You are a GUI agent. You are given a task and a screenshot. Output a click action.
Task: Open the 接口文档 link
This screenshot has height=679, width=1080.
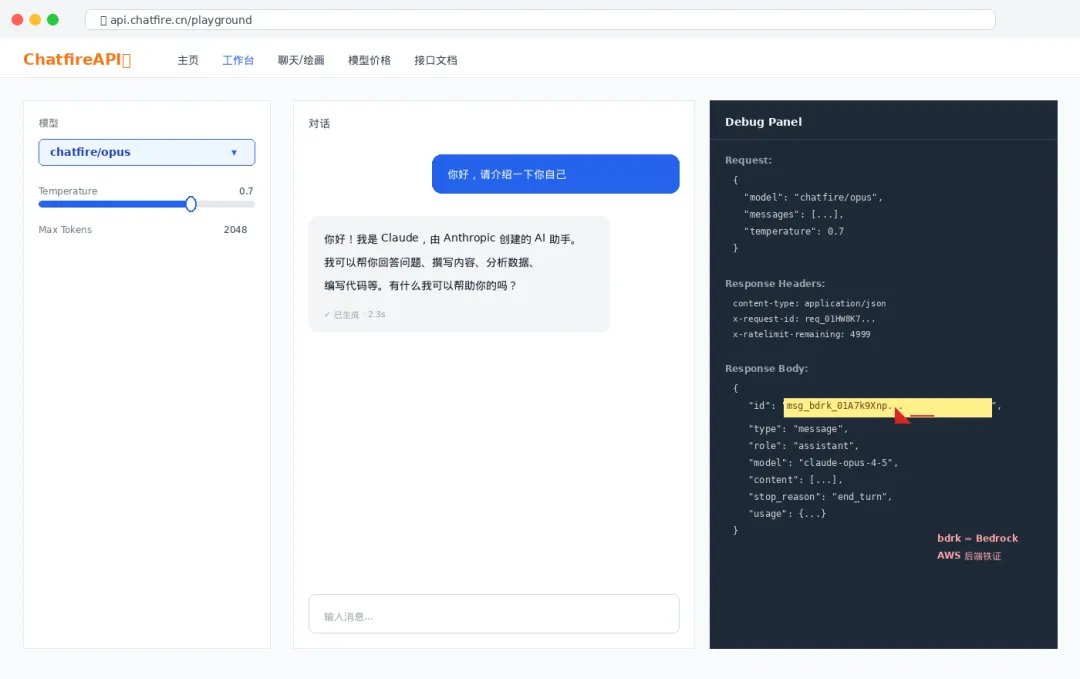pyautogui.click(x=435, y=60)
